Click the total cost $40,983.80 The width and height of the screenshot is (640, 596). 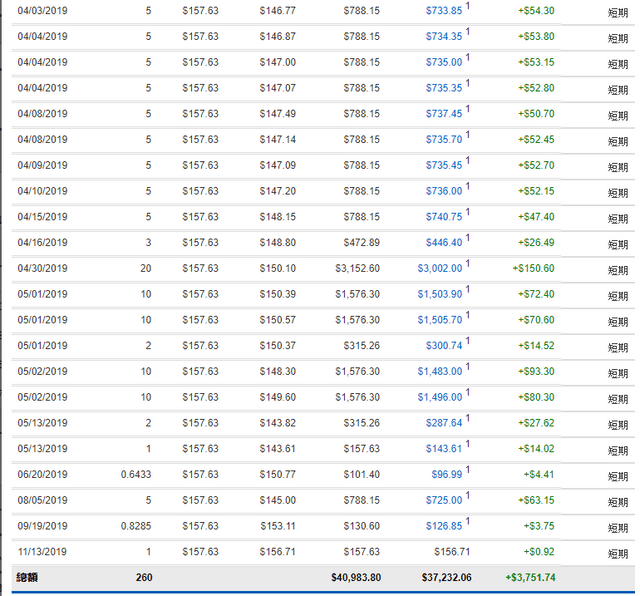[x=356, y=577]
